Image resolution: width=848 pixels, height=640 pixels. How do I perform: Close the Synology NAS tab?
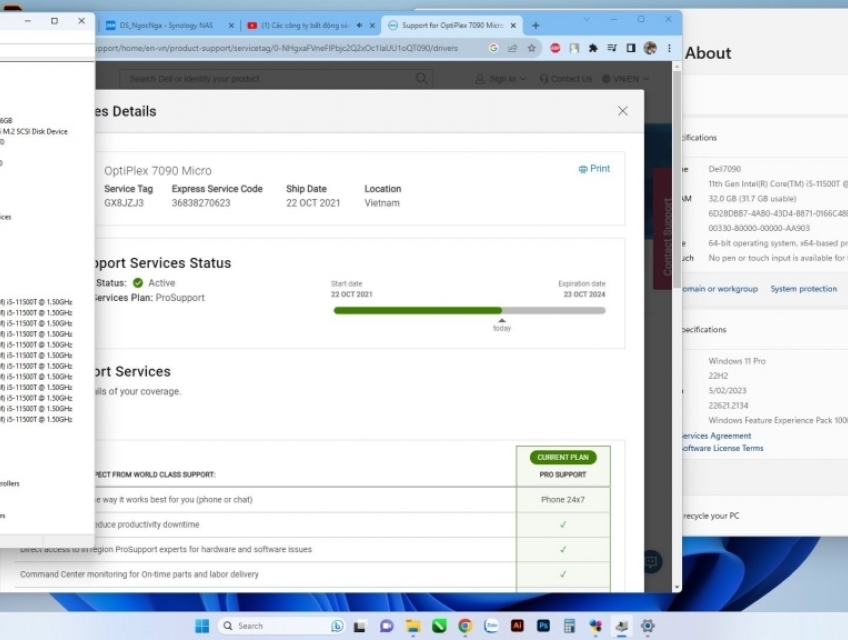pos(231,25)
